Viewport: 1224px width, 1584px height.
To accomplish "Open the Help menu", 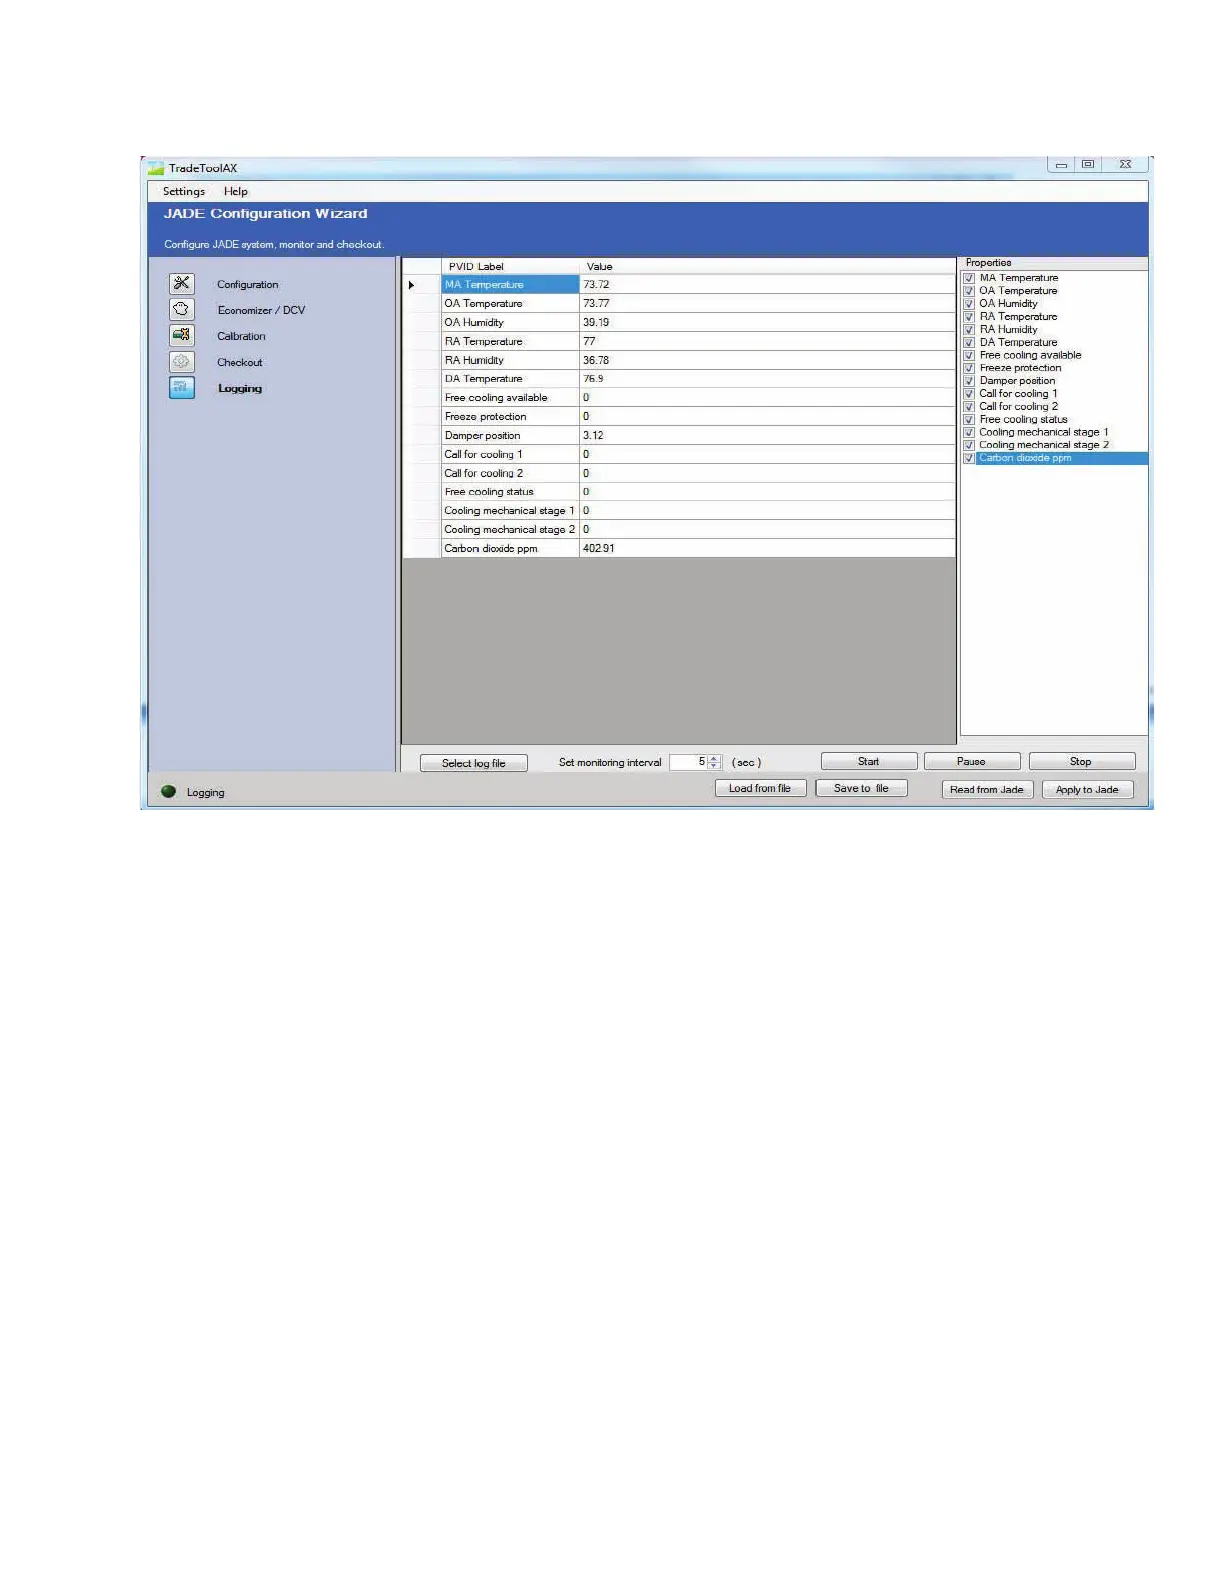I will 236,191.
